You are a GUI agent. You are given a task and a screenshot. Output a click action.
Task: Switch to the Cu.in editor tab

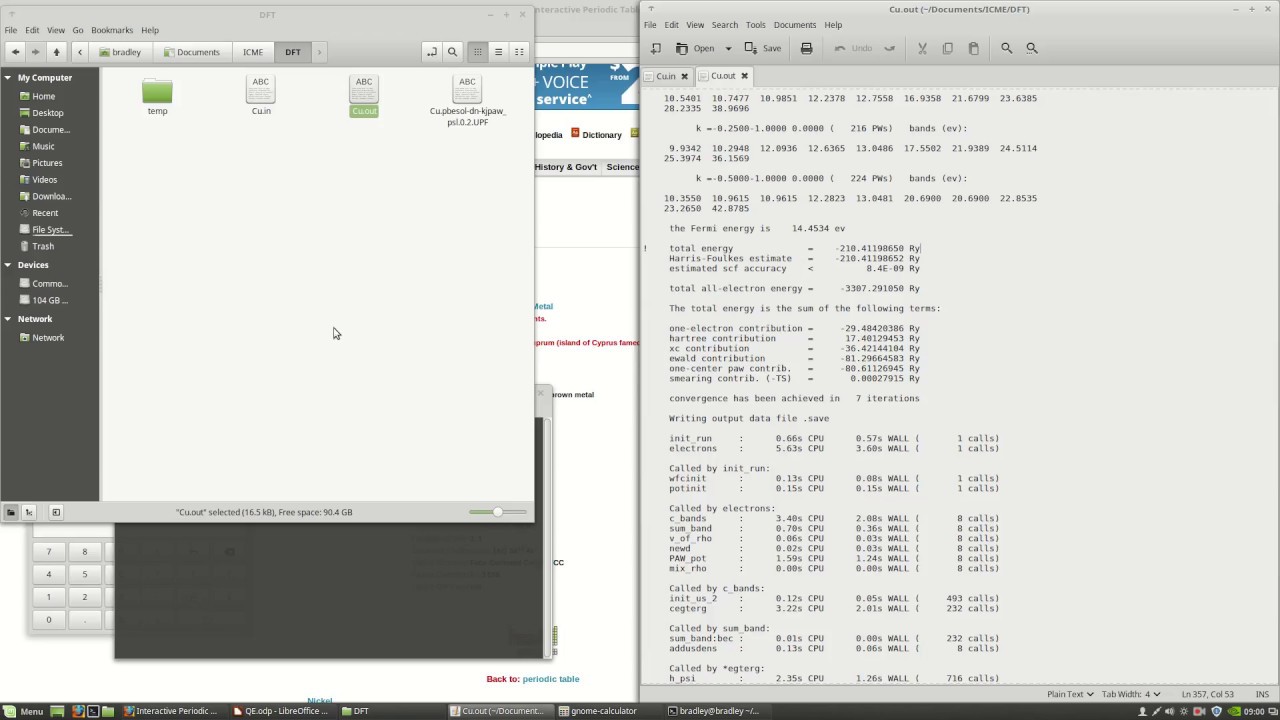[x=666, y=76]
